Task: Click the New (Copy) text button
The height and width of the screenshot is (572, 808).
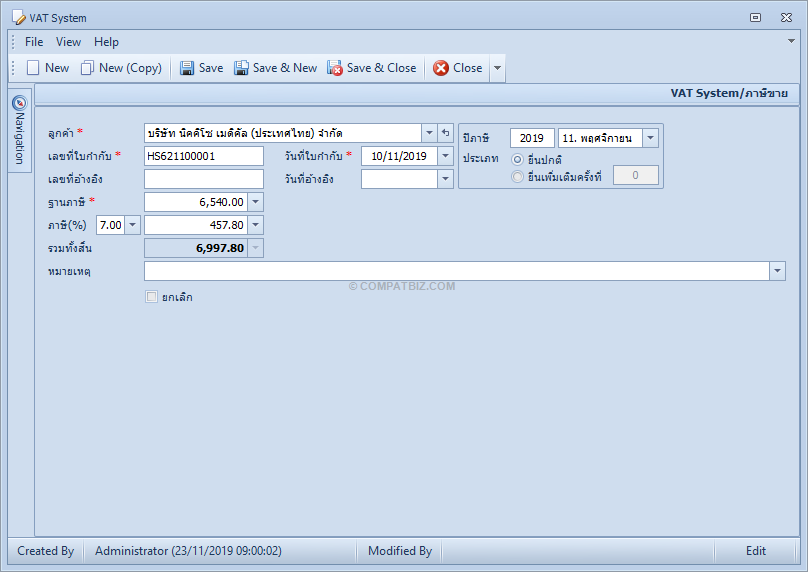Action: coord(130,68)
